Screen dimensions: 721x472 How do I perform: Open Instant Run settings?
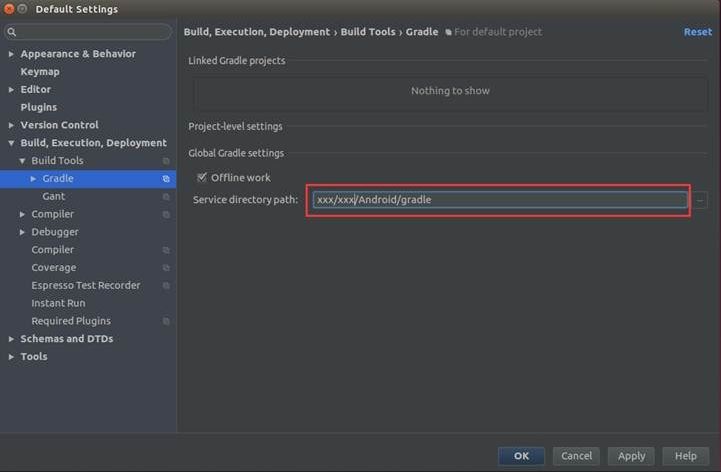click(x=58, y=303)
